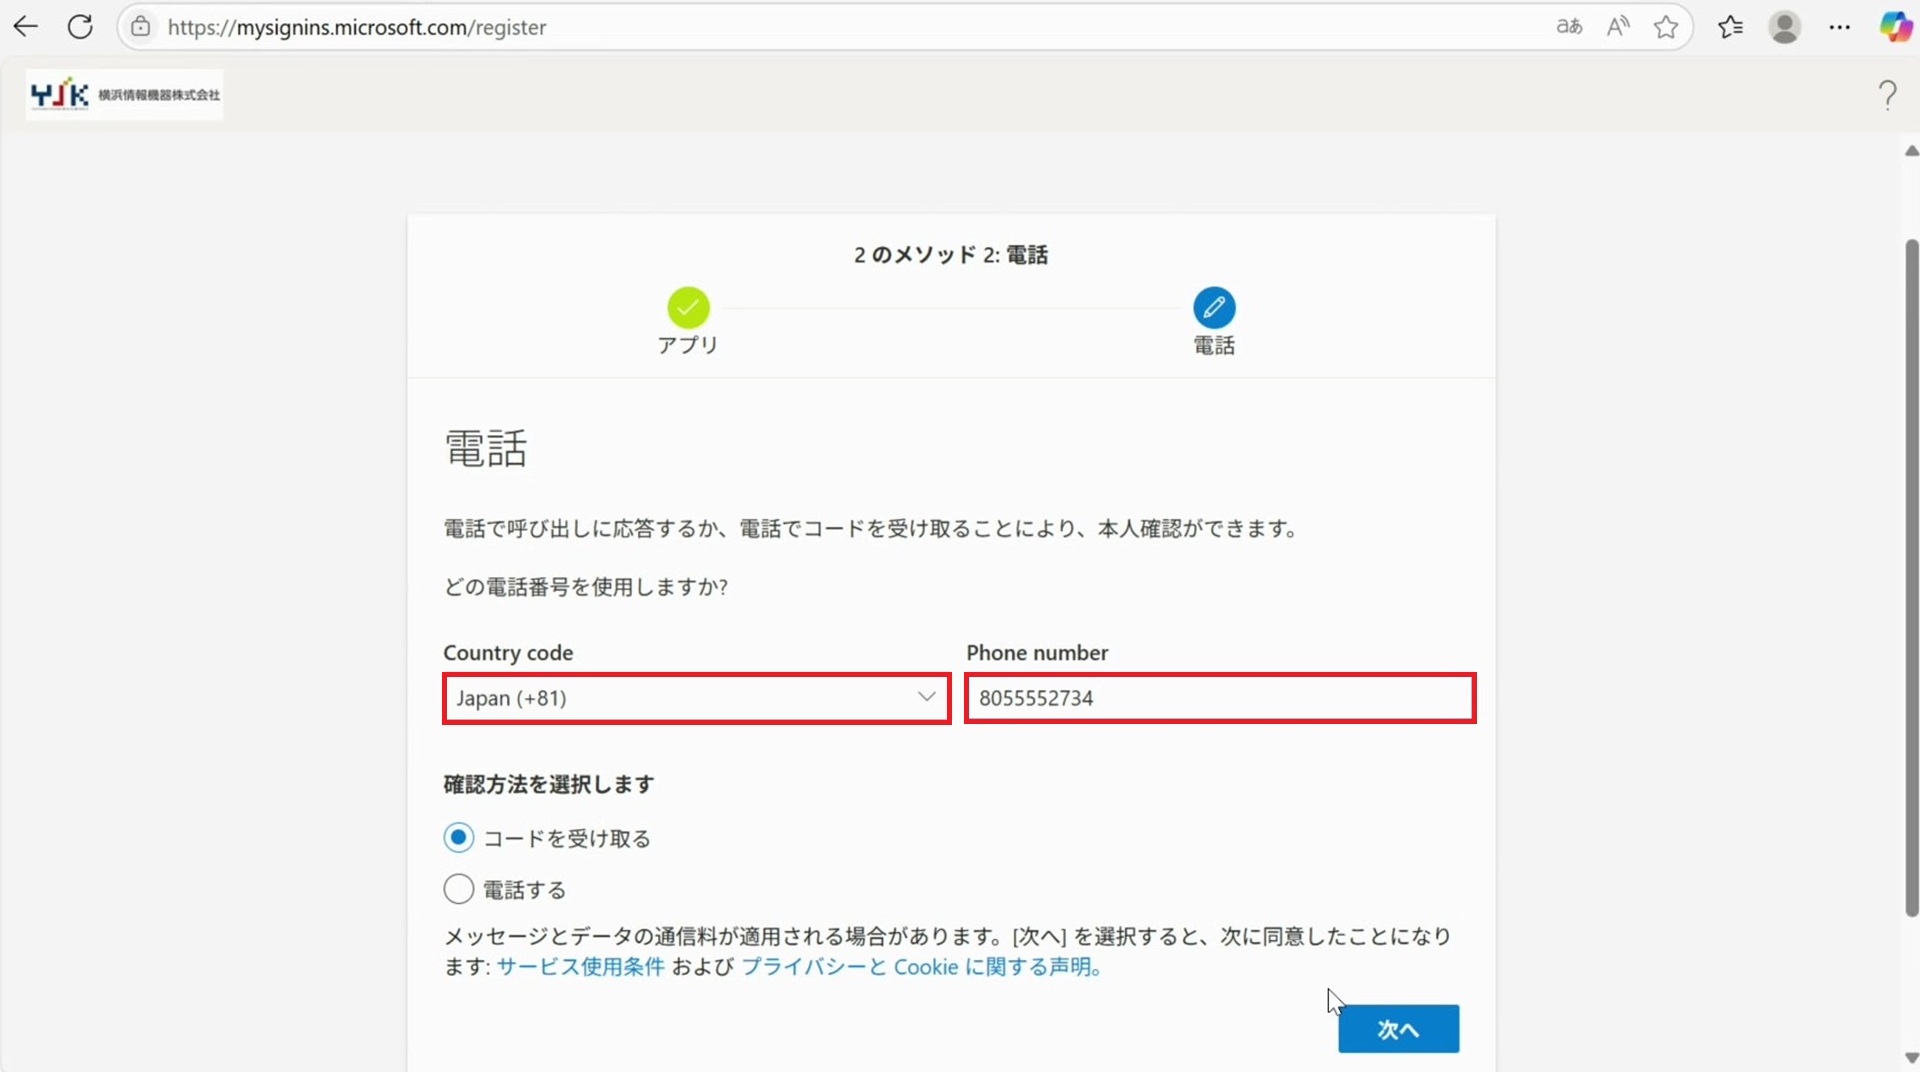Open the favorites list icon
Screen dimensions: 1920x1072
pos(1730,27)
